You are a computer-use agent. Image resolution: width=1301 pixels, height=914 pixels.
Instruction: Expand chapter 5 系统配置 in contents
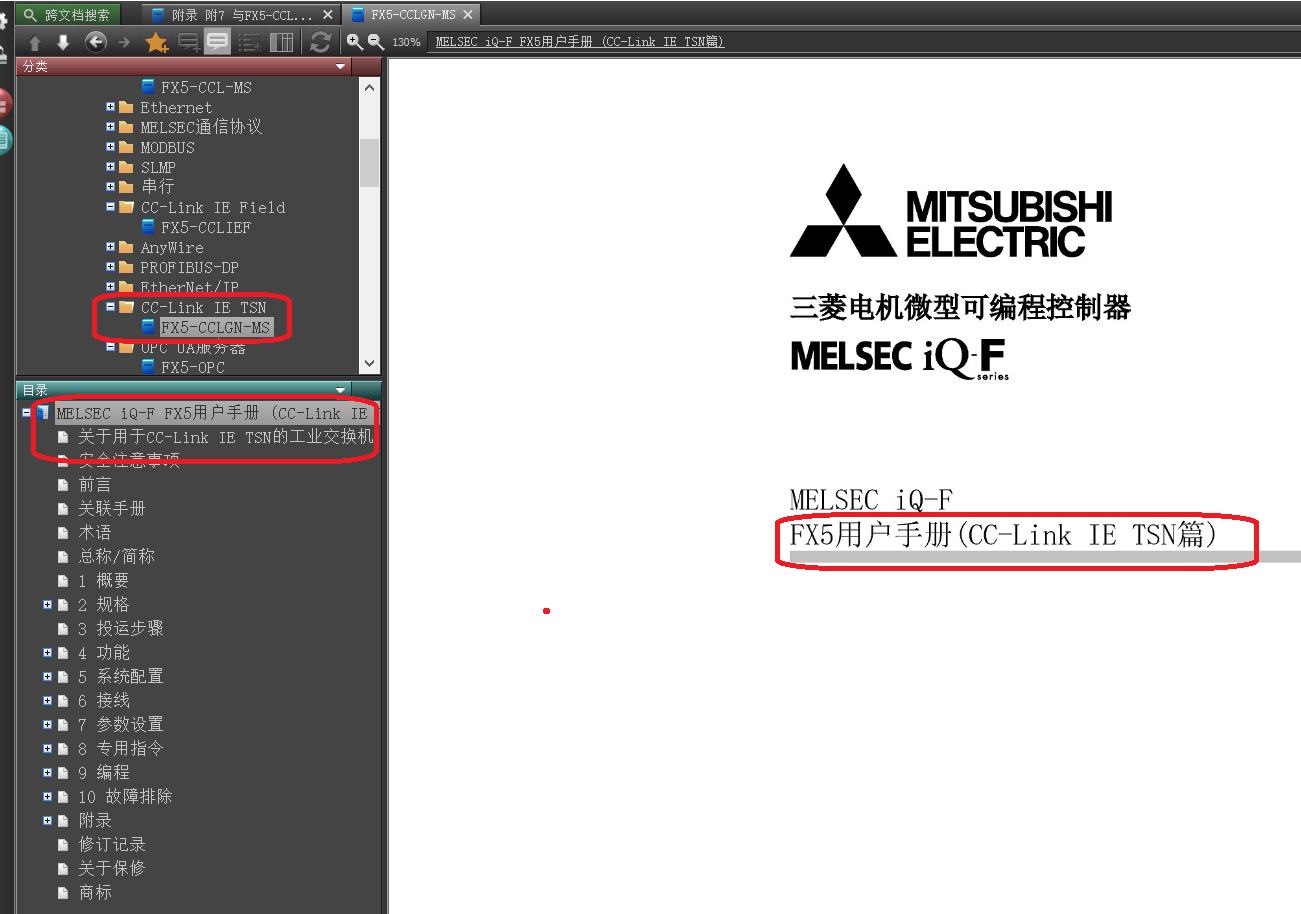47,677
